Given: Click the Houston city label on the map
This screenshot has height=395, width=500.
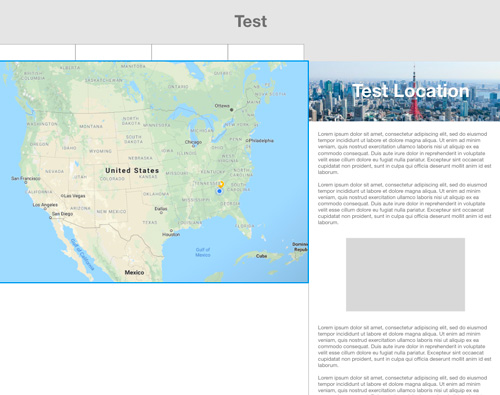Looking at the screenshot, I should tap(171, 234).
